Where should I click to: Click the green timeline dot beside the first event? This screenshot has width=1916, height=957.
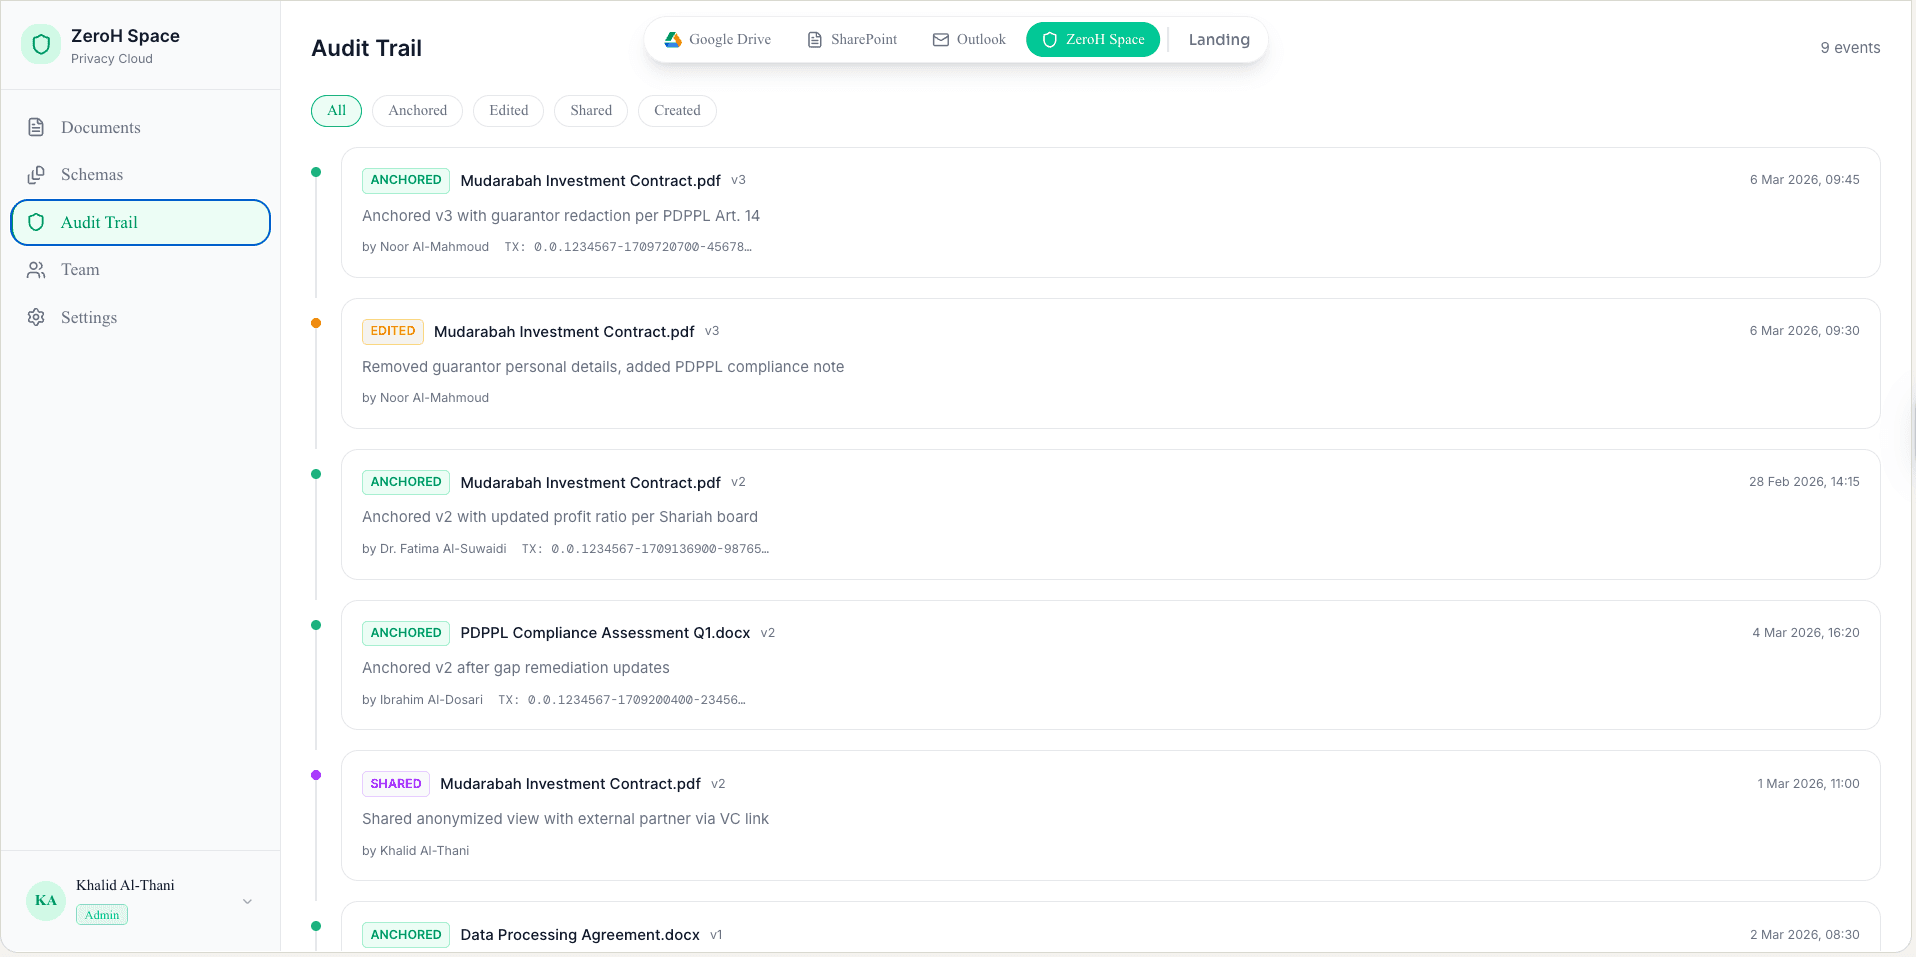pyautogui.click(x=317, y=171)
